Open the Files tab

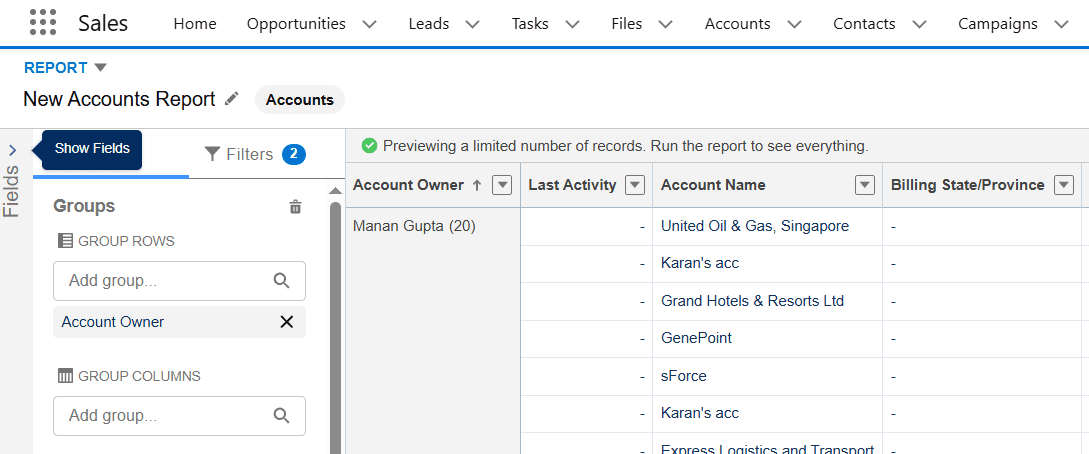point(626,24)
